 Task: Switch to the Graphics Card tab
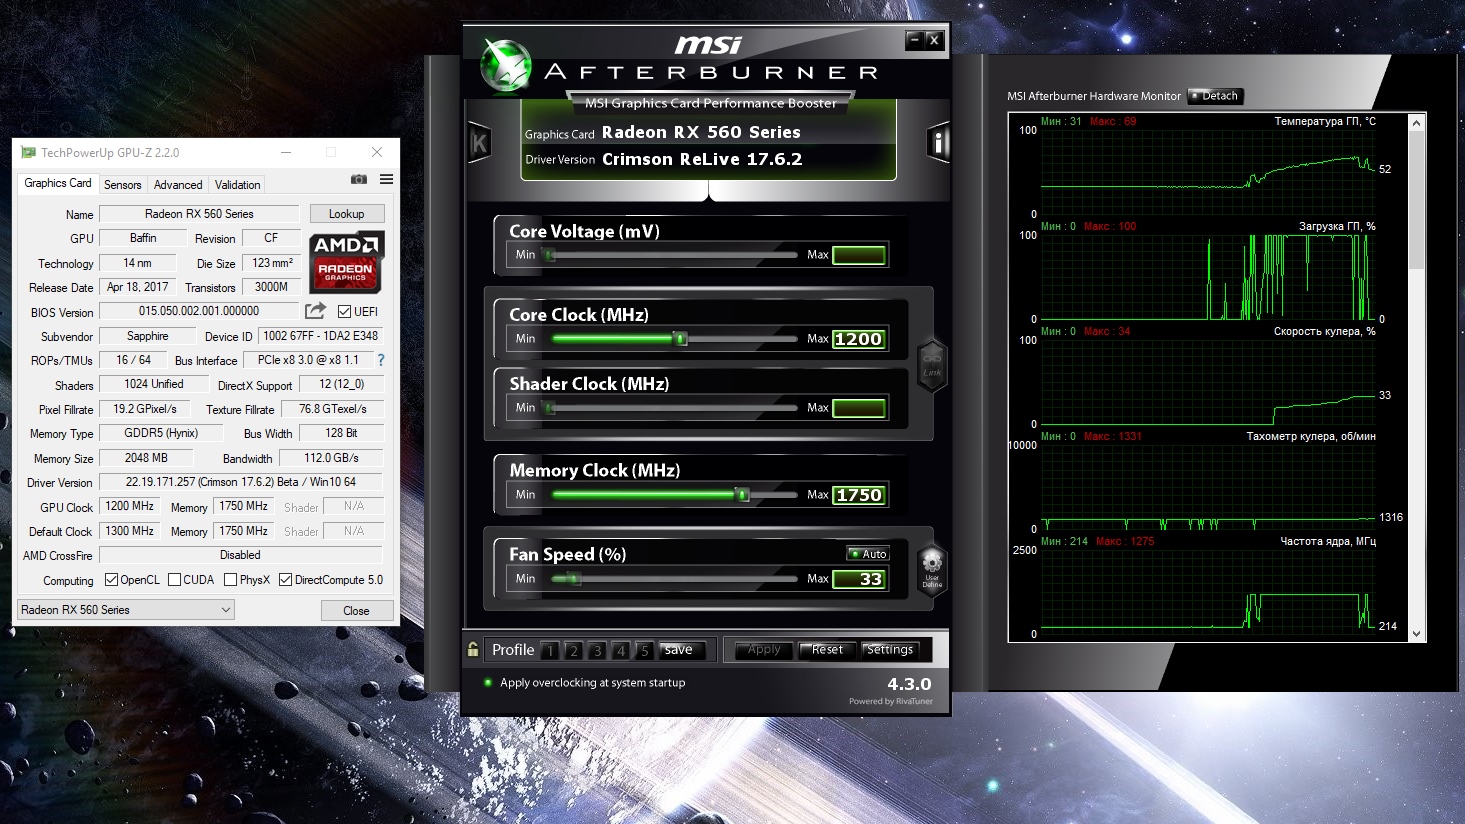(x=58, y=183)
